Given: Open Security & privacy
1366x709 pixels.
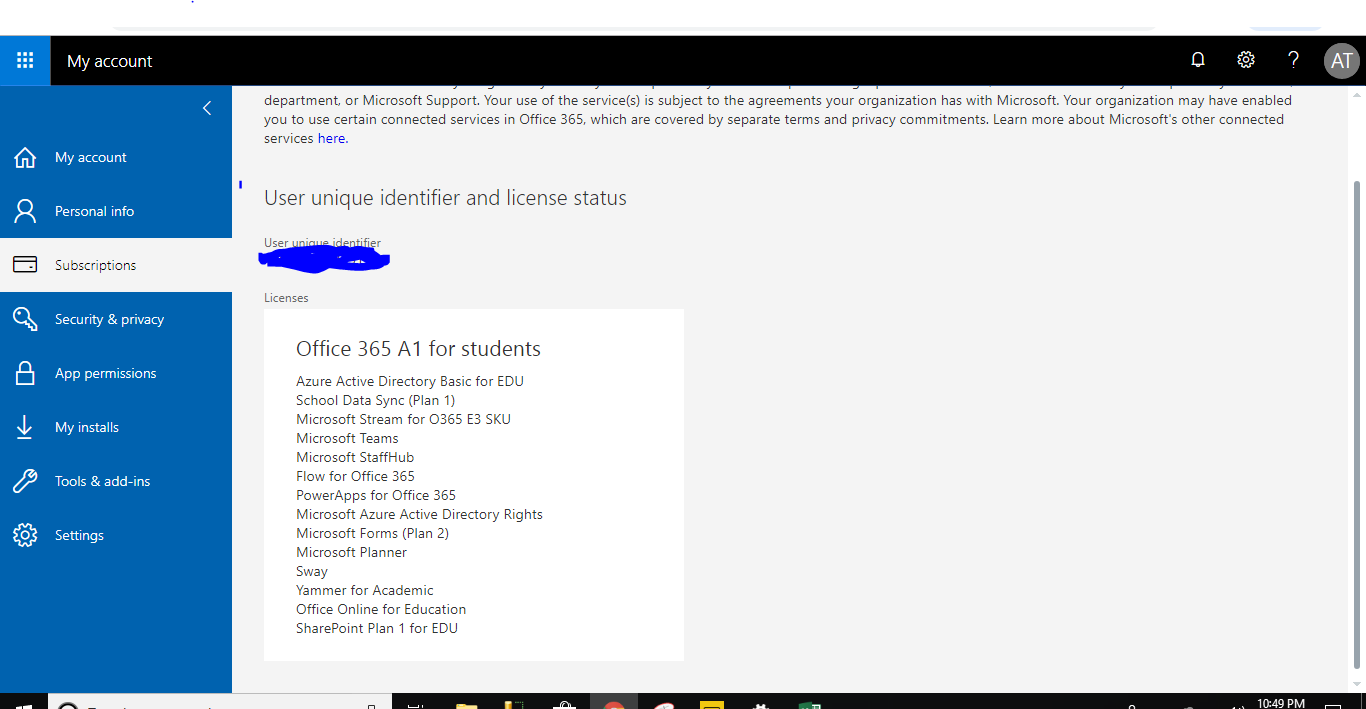Looking at the screenshot, I should tap(116, 319).
